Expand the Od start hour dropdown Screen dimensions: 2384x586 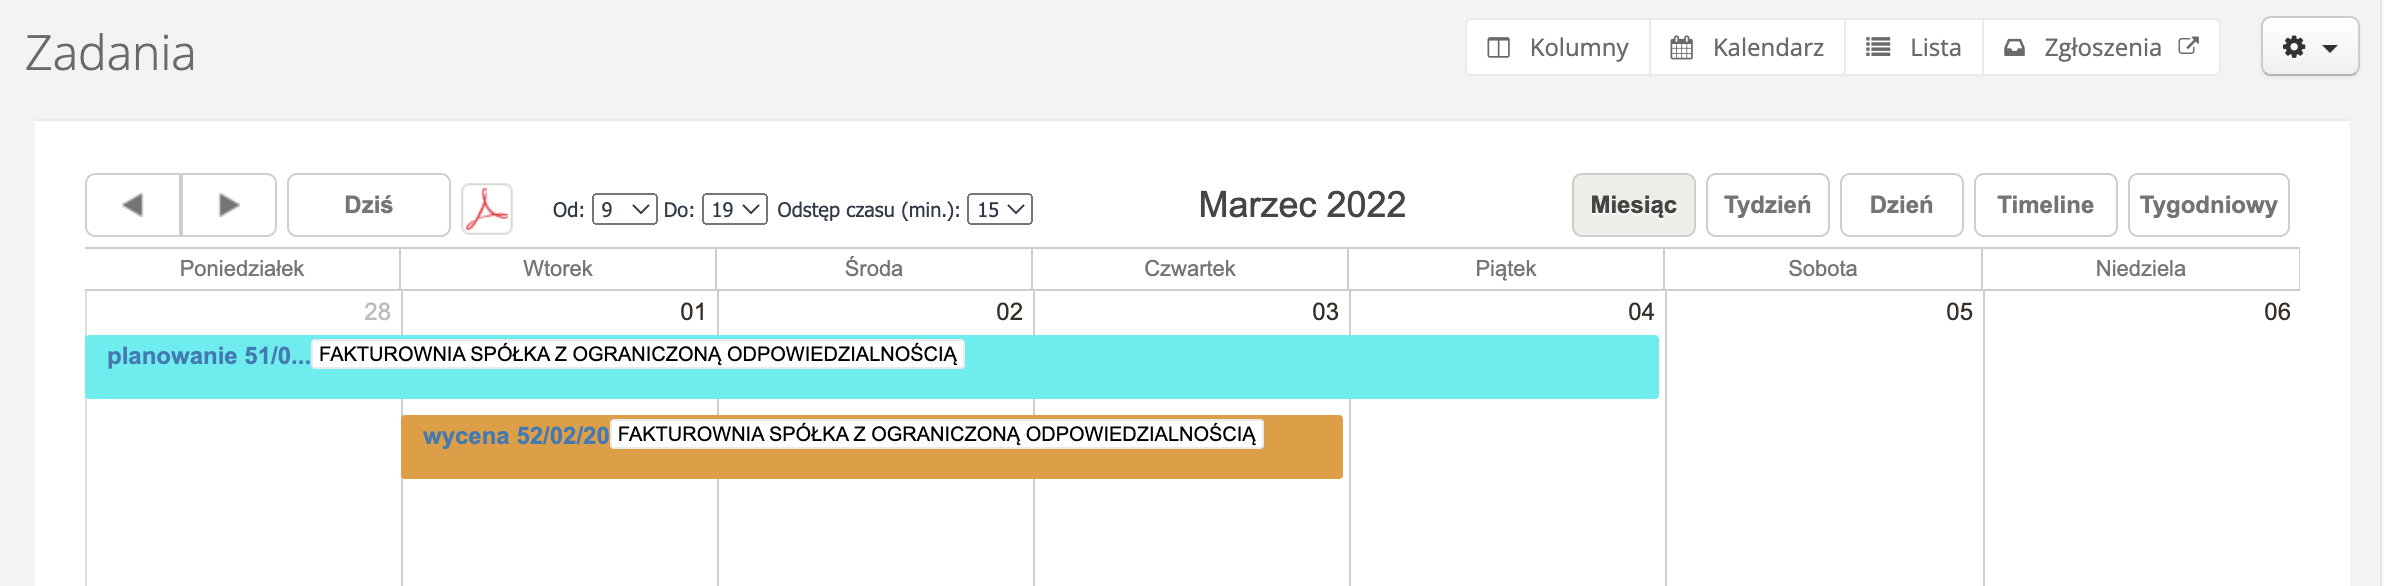pyautogui.click(x=624, y=209)
